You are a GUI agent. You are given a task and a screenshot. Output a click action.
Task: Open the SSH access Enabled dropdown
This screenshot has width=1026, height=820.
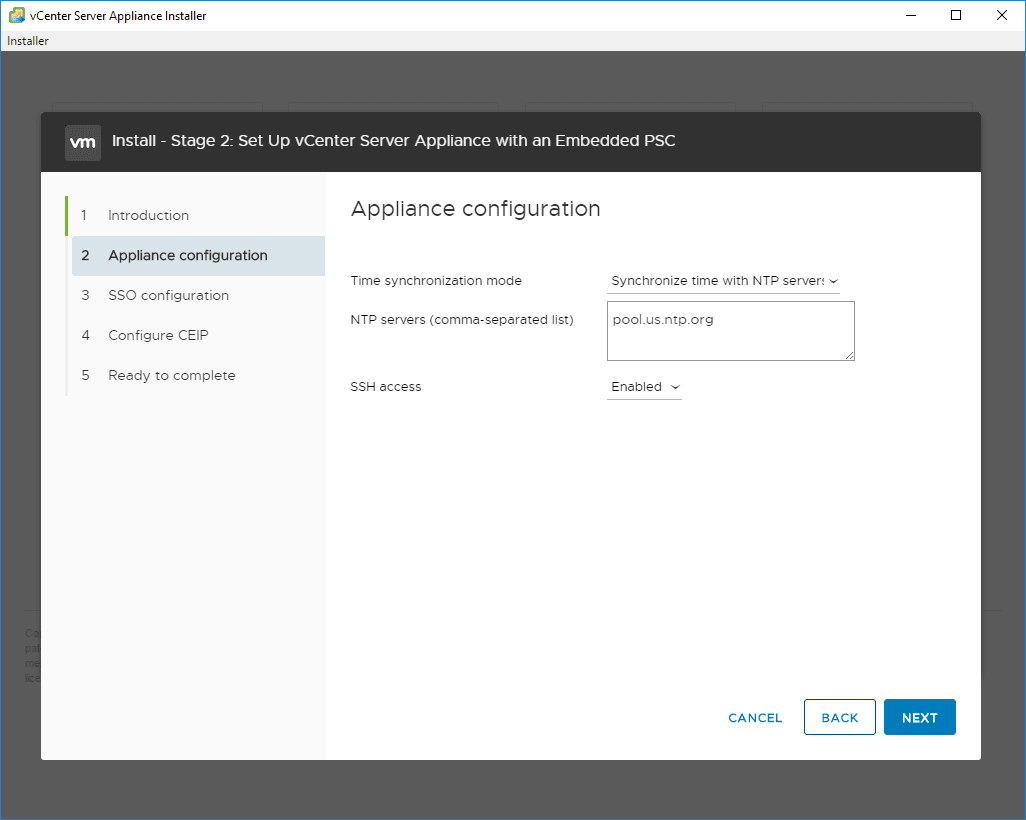coord(644,387)
